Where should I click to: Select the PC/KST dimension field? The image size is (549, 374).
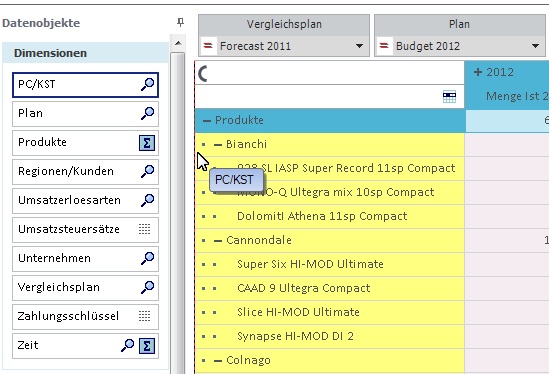[x=85, y=85]
